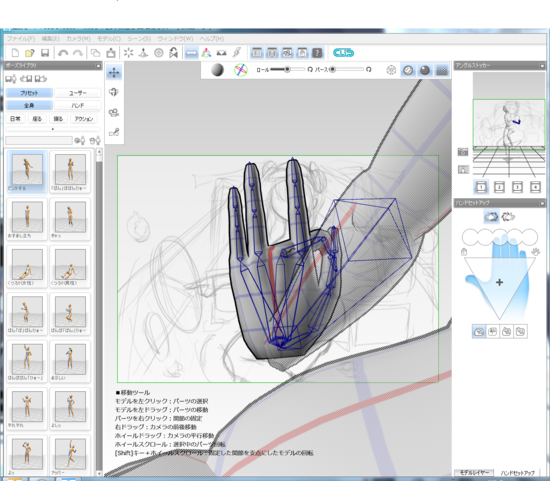Click the export box icon in toolbar
Image resolution: width=550 pixels, height=481 pixels.
[x=111, y=53]
